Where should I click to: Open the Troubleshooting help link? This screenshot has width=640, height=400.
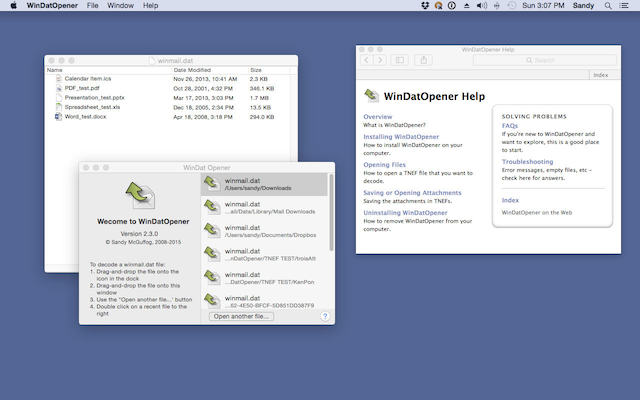[527, 162]
